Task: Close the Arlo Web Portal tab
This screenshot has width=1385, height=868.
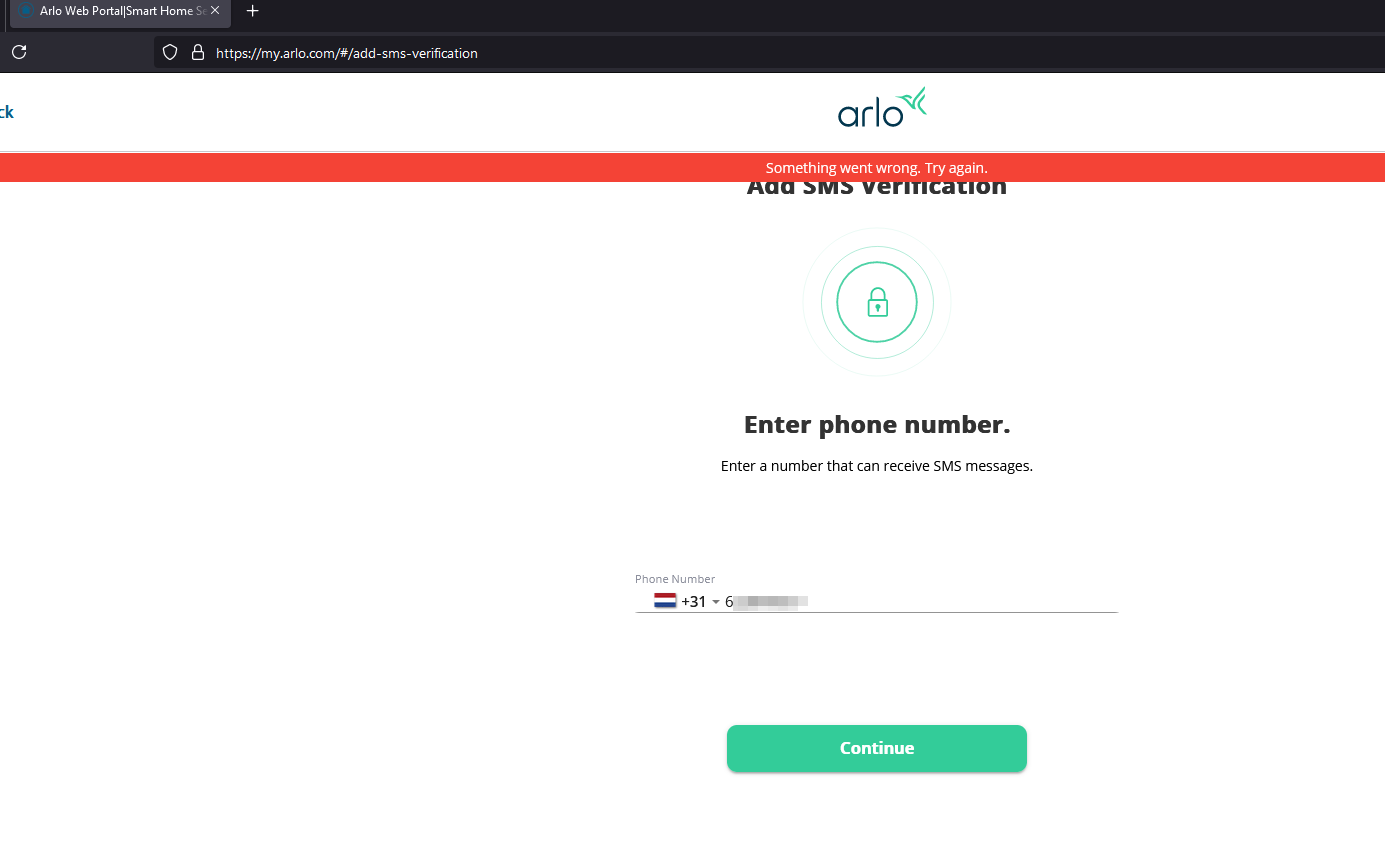Action: 215,10
